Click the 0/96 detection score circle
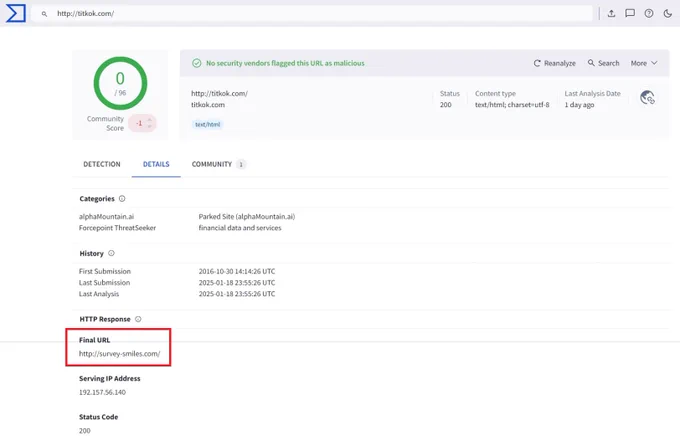 (x=121, y=83)
